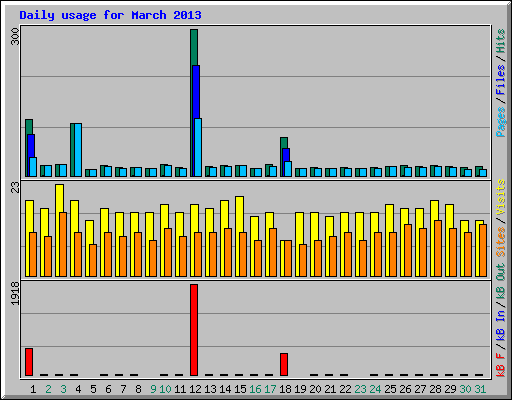512x400 pixels.
Task: Click green day label '24' on the x-axis
Action: click(375, 389)
